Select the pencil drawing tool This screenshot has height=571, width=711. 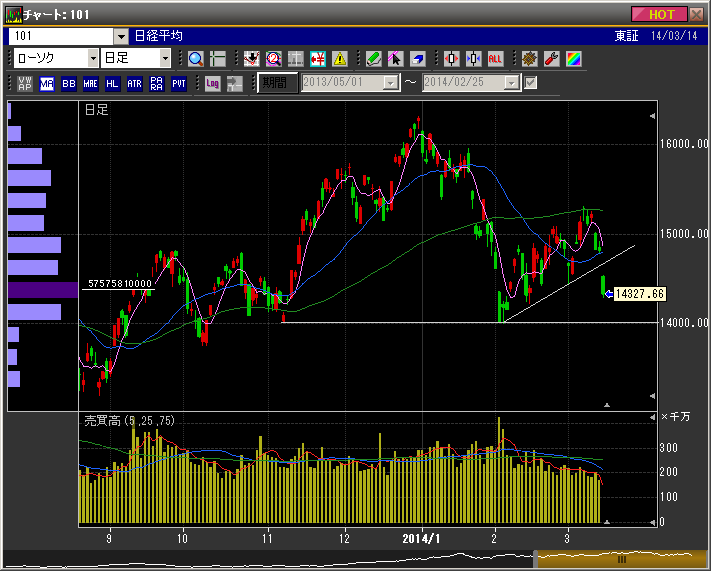click(x=373, y=59)
